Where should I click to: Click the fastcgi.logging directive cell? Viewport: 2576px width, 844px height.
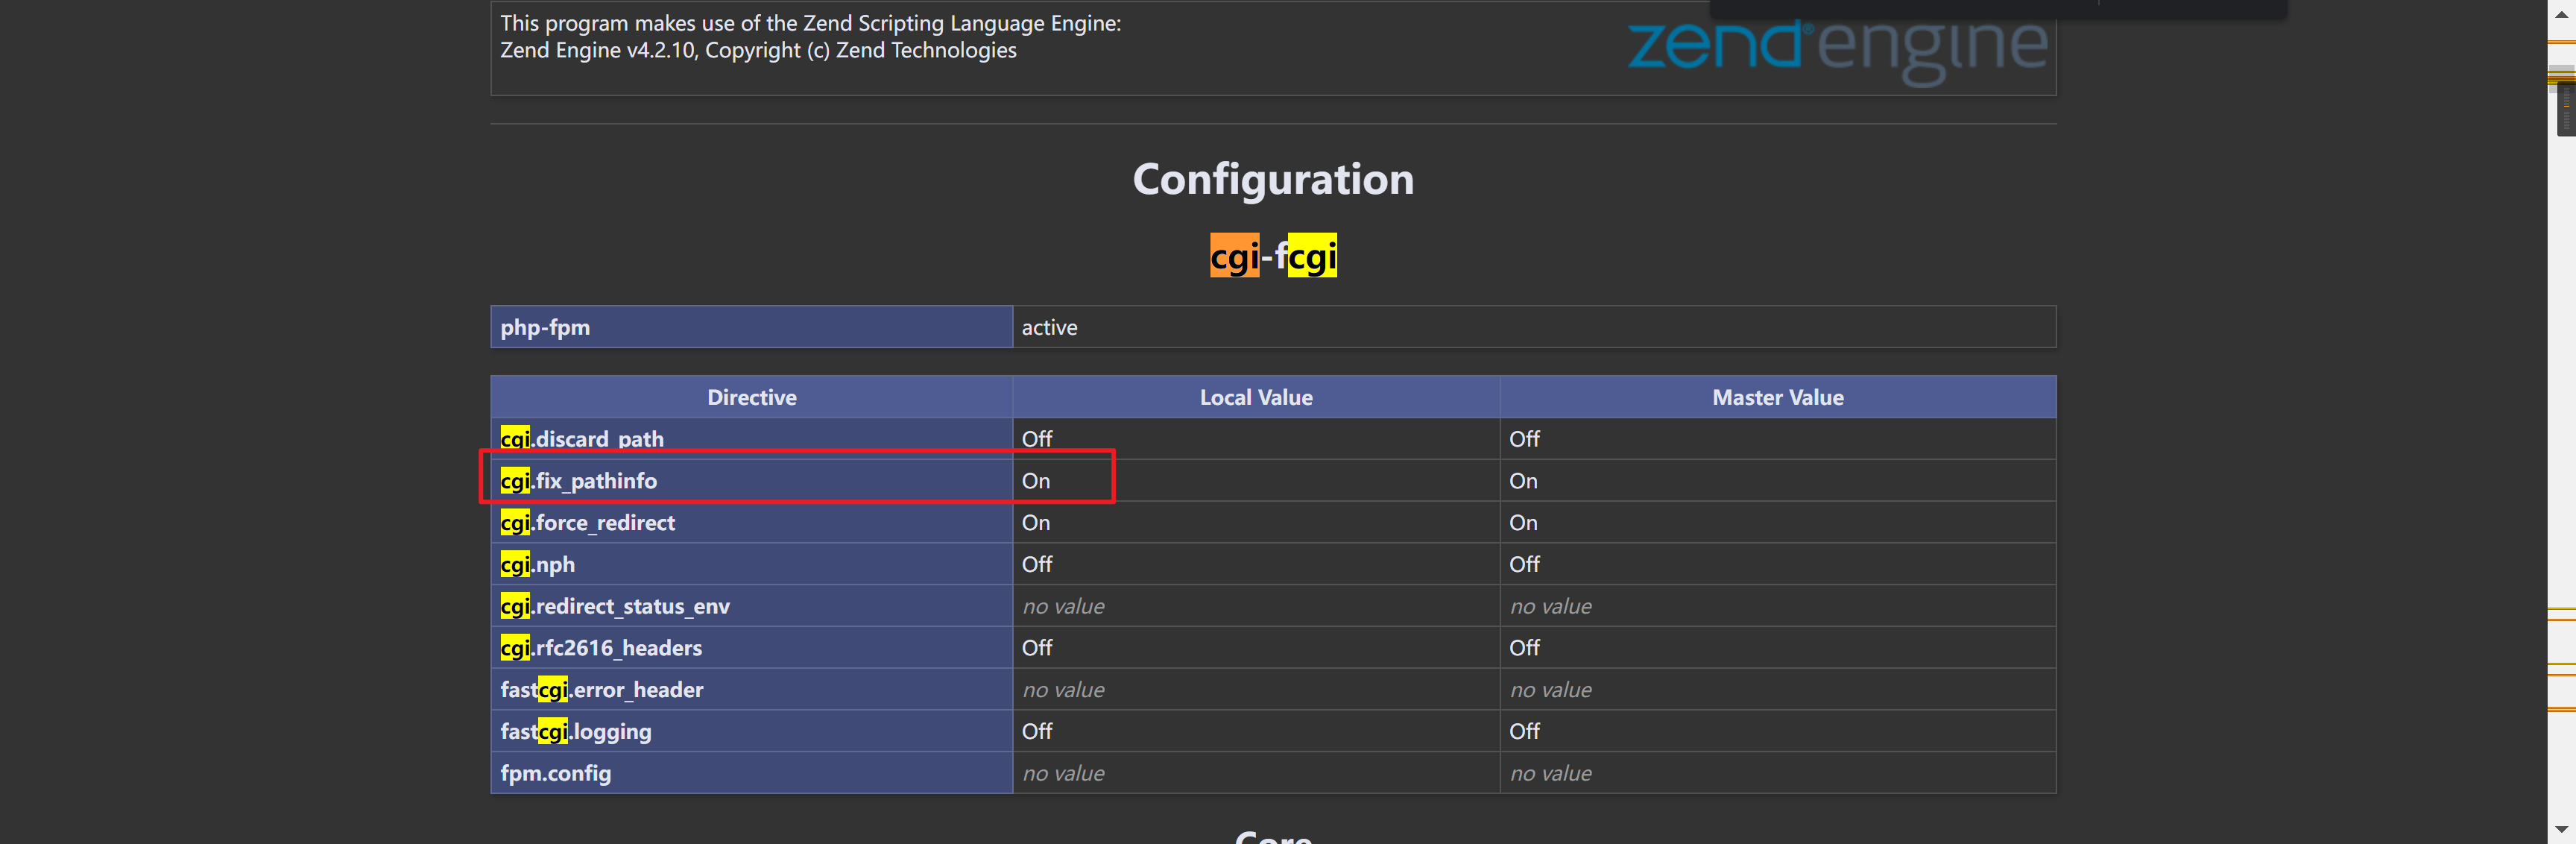coord(751,731)
